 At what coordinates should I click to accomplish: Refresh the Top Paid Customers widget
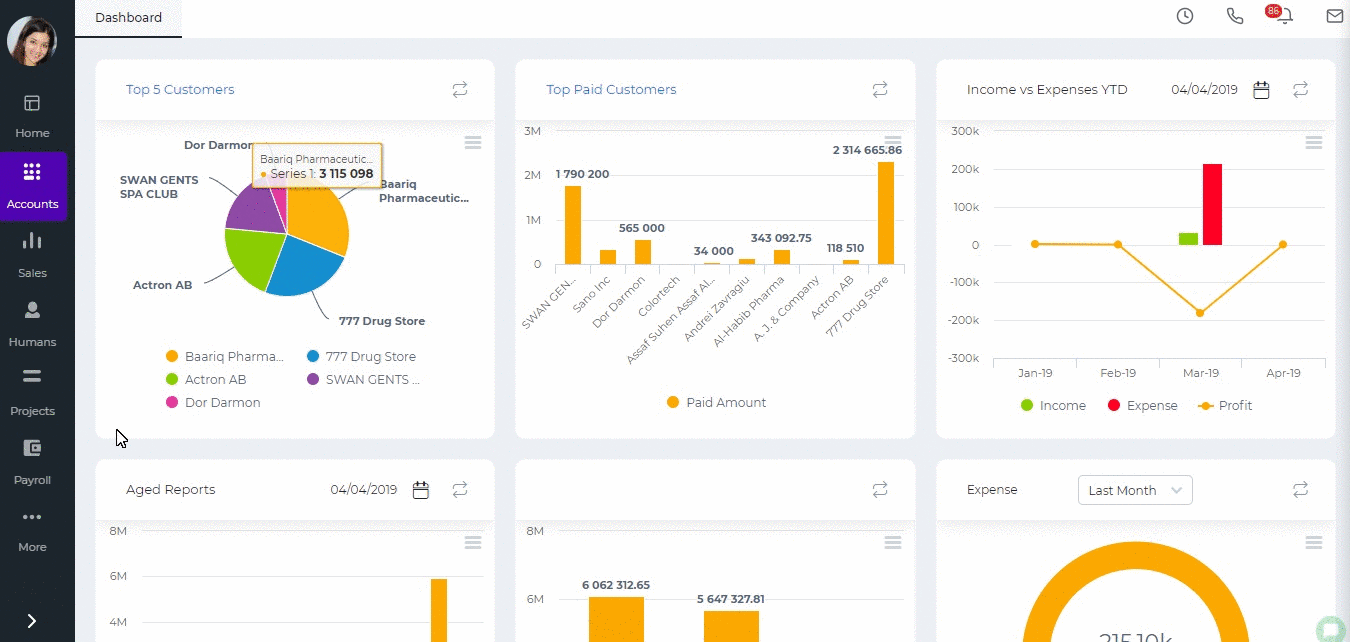[x=880, y=90]
